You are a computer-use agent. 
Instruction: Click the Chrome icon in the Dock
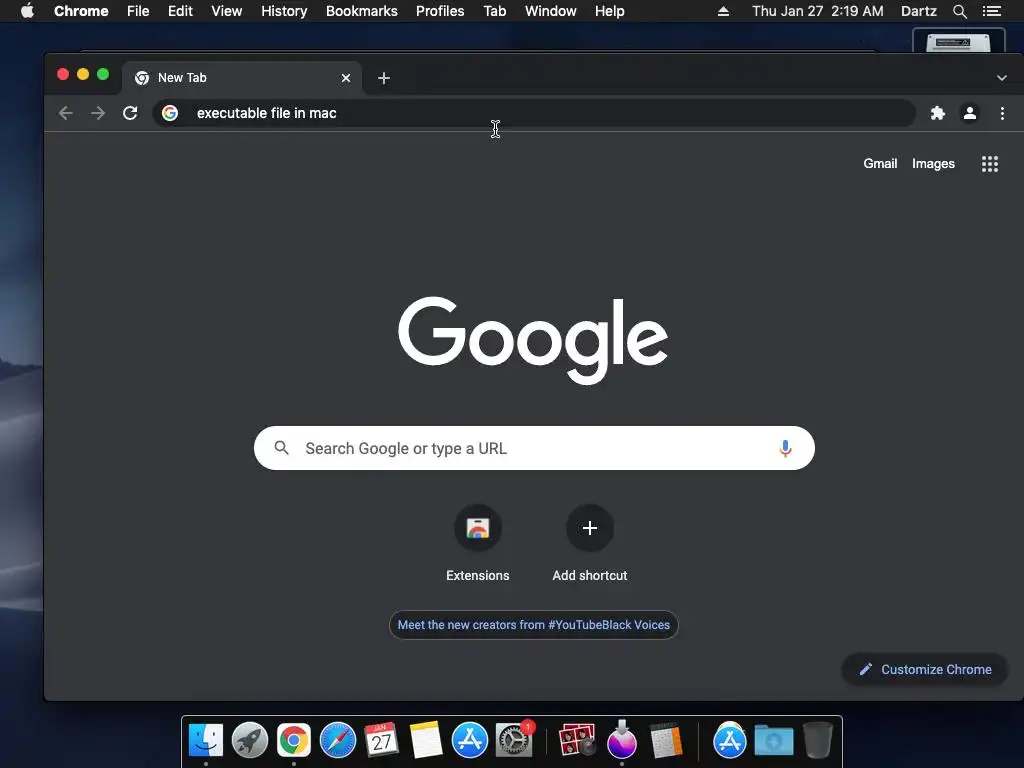[294, 741]
